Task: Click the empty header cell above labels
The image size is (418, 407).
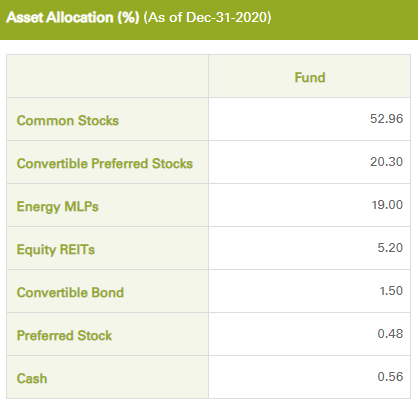Action: [x=107, y=76]
